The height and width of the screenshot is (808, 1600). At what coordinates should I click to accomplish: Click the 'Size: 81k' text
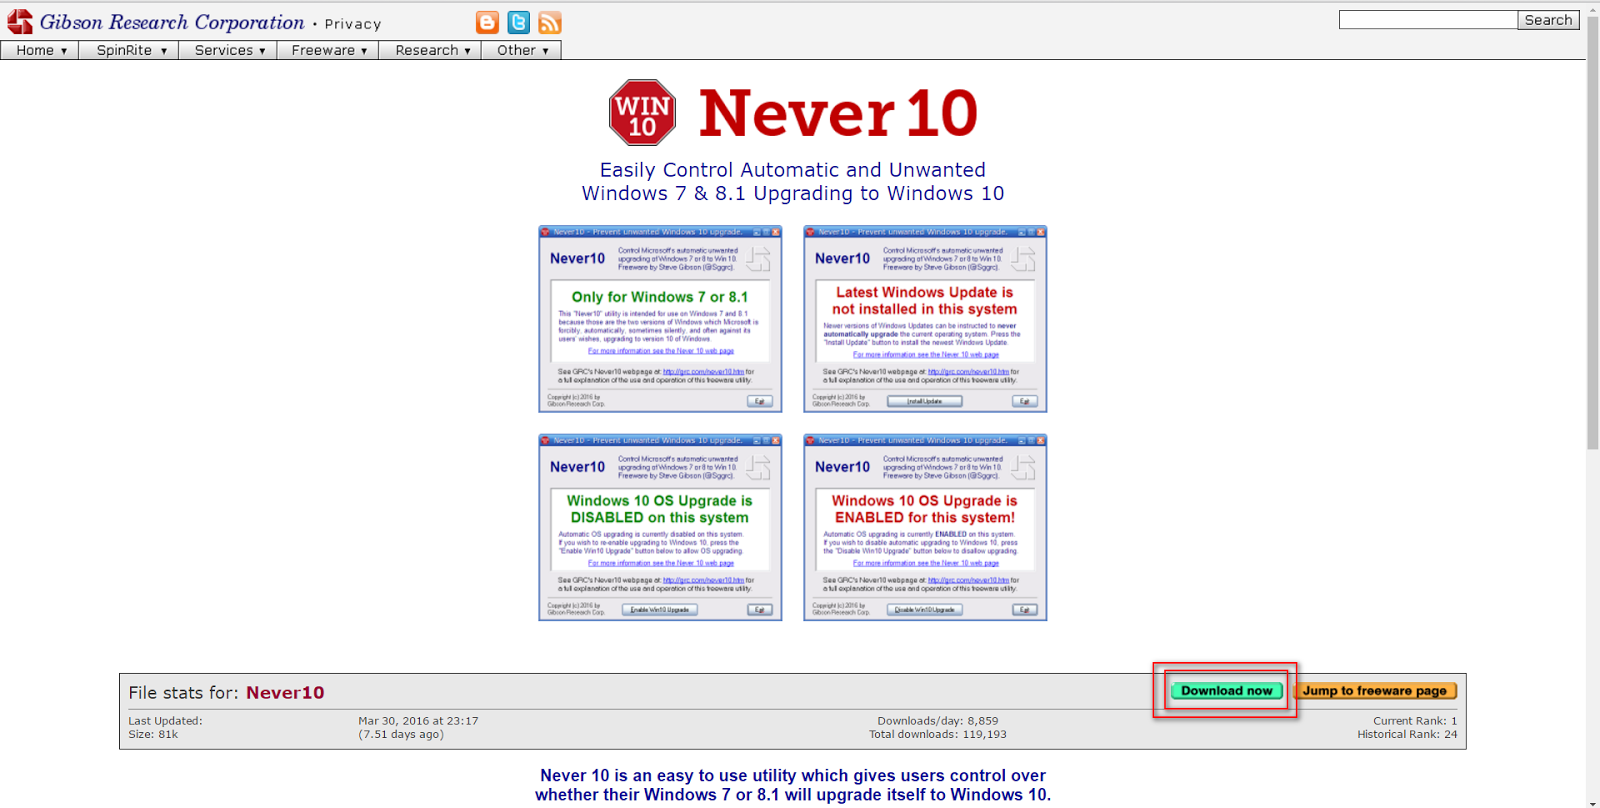(x=153, y=734)
